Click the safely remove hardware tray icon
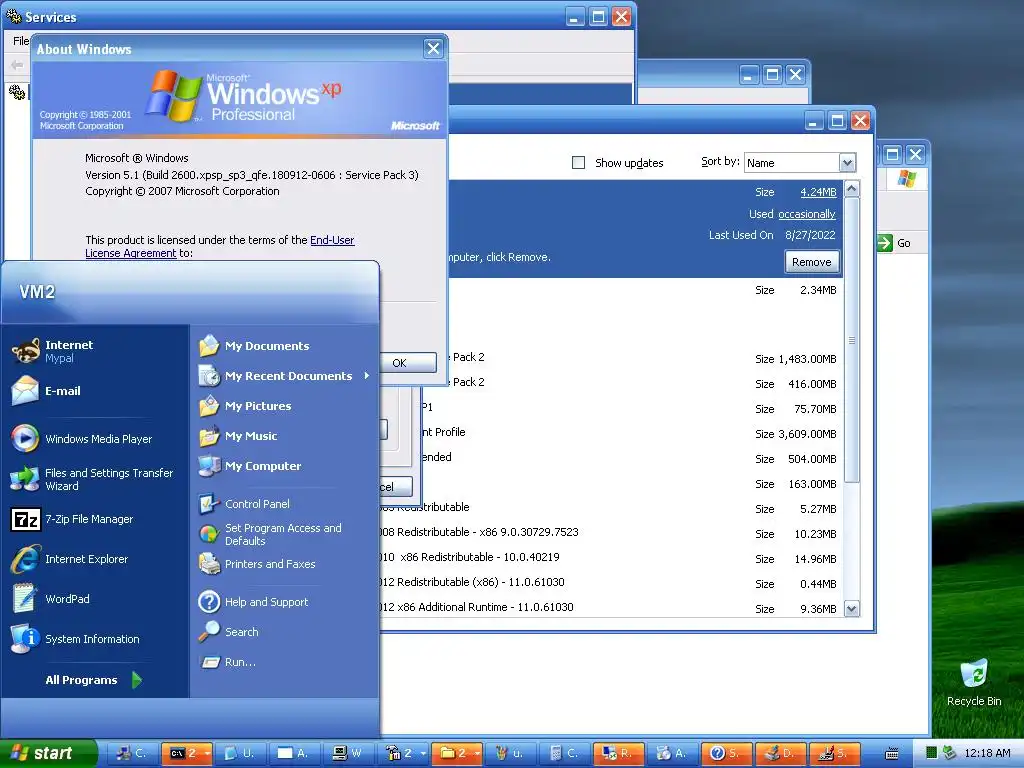Image resolution: width=1024 pixels, height=768 pixels. pyautogui.click(x=949, y=753)
